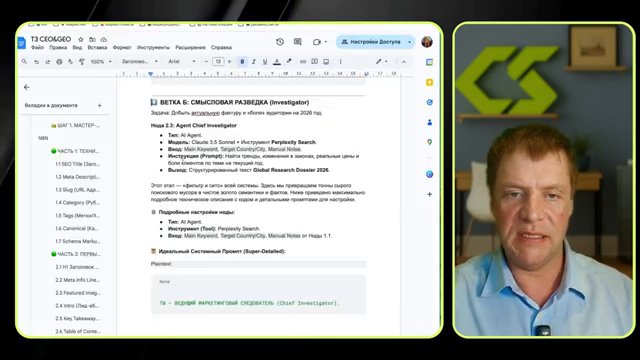Open the paragraph style dropdown

(x=140, y=62)
